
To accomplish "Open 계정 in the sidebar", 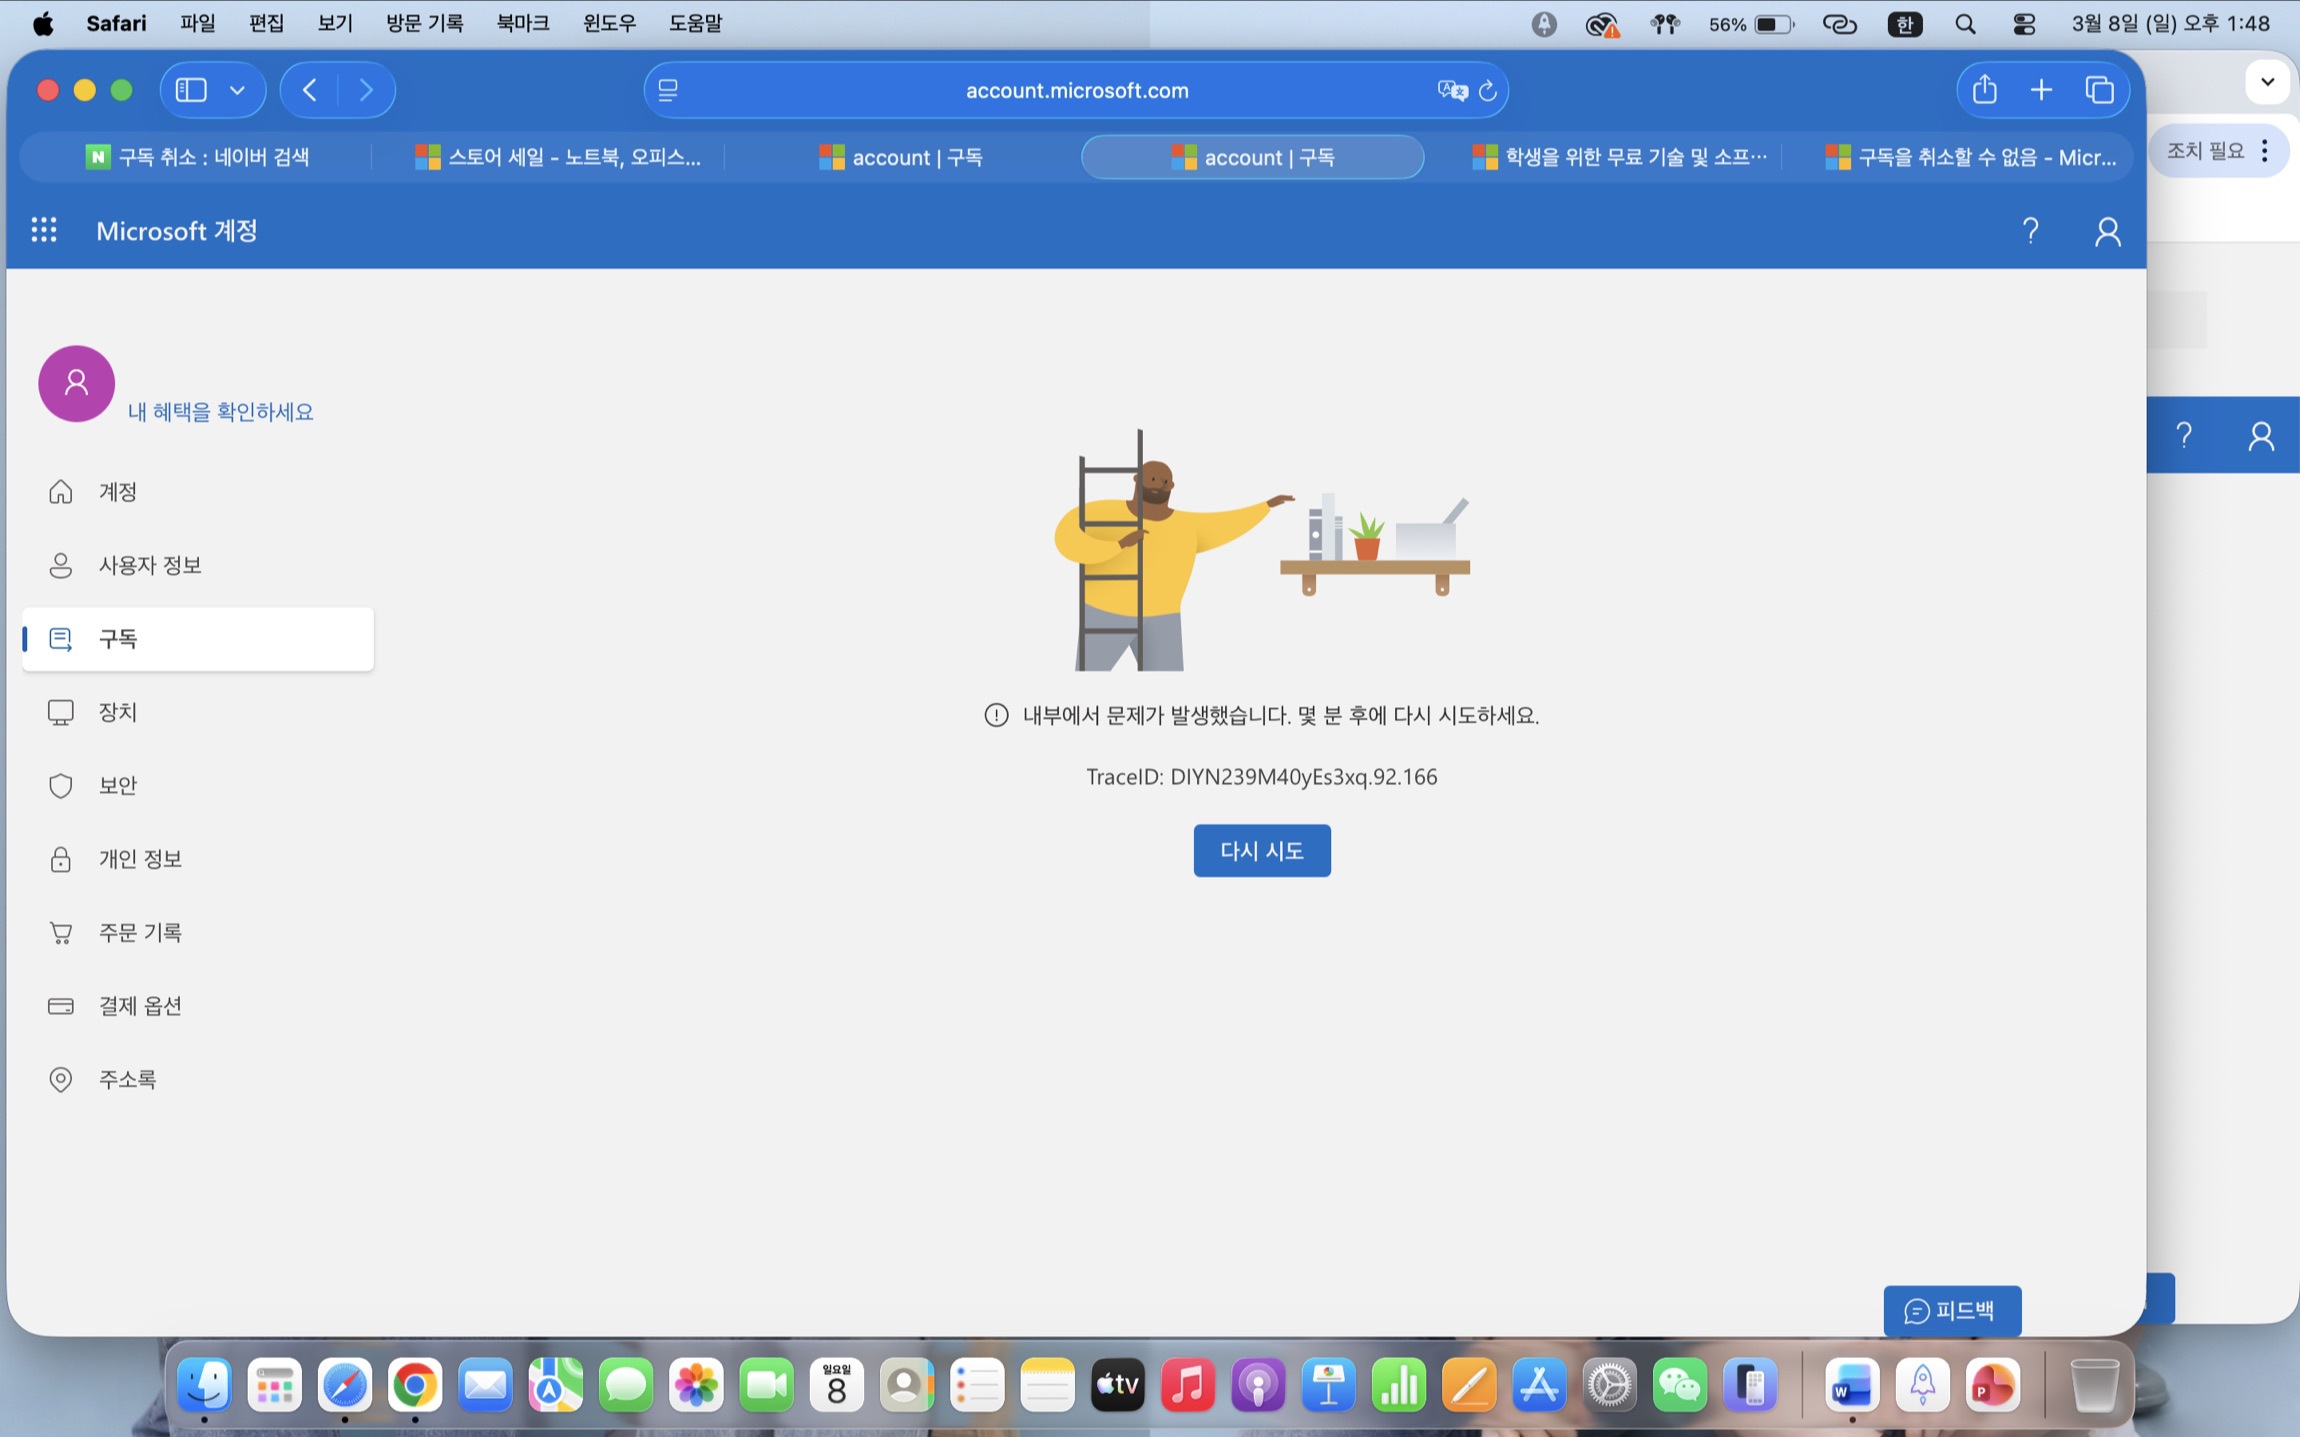I will coord(198,492).
